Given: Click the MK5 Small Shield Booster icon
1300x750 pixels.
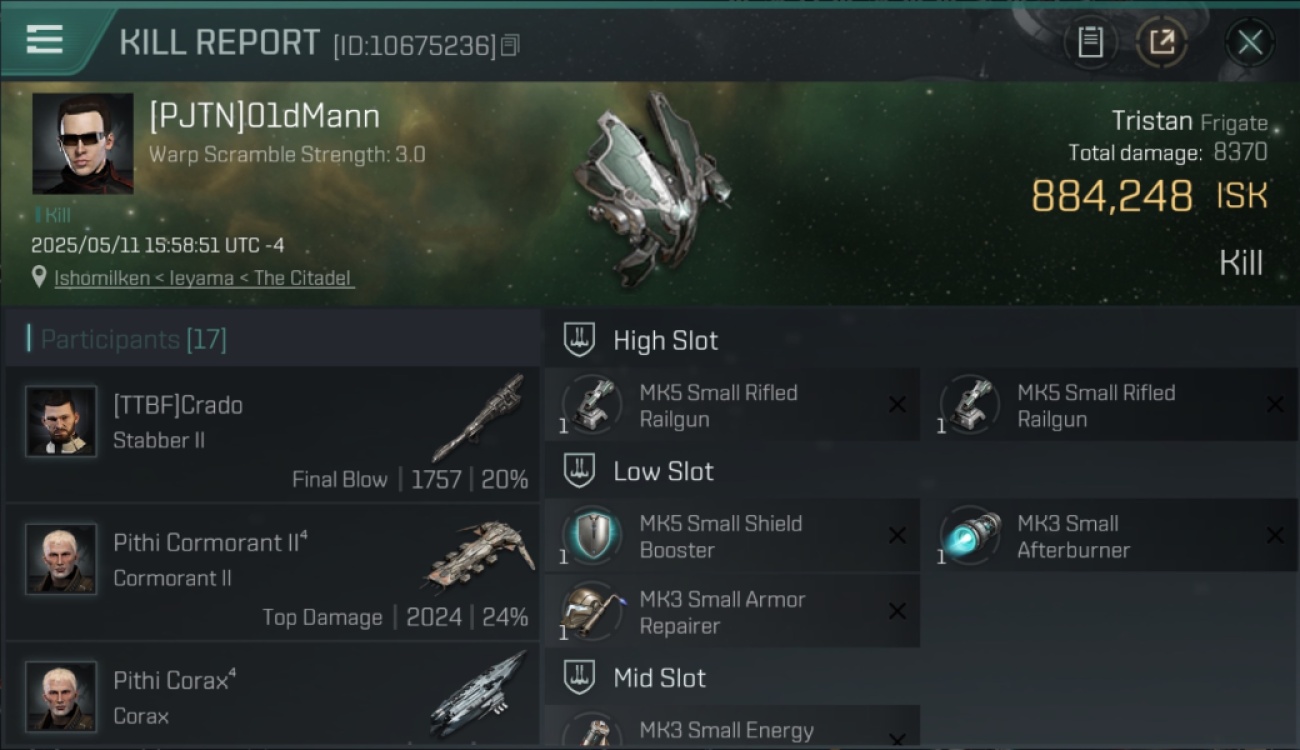Looking at the screenshot, I should 592,536.
